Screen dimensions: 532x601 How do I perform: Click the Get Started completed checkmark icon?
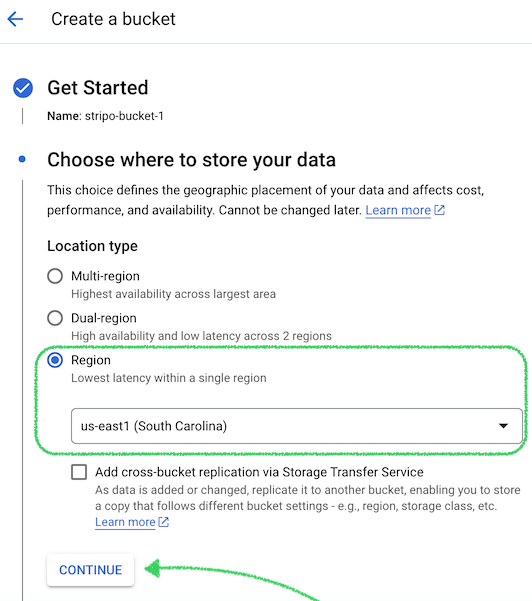23,88
